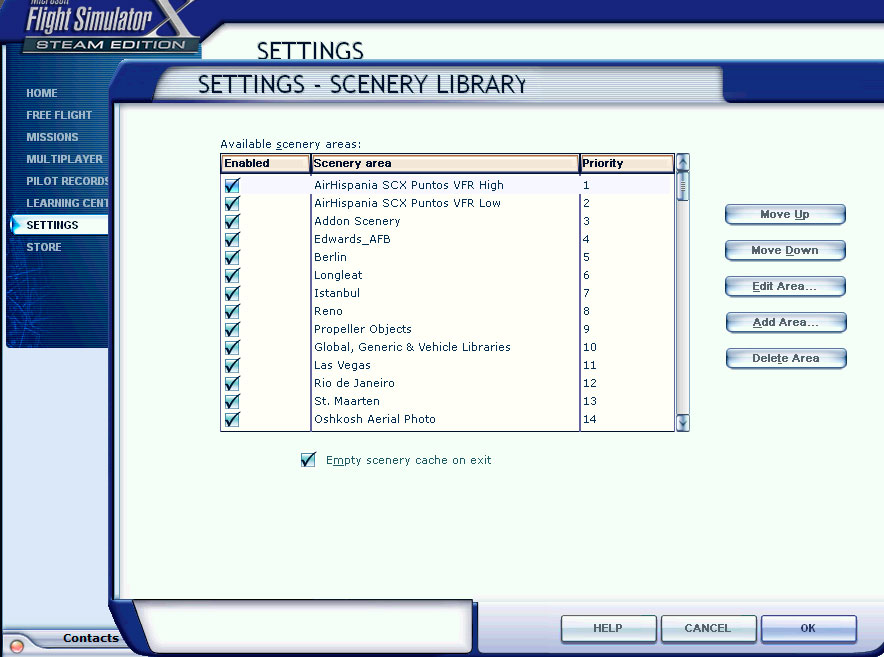The height and width of the screenshot is (657, 884).
Task: Disable the Berlin scenery checkbox
Action: (x=232, y=257)
